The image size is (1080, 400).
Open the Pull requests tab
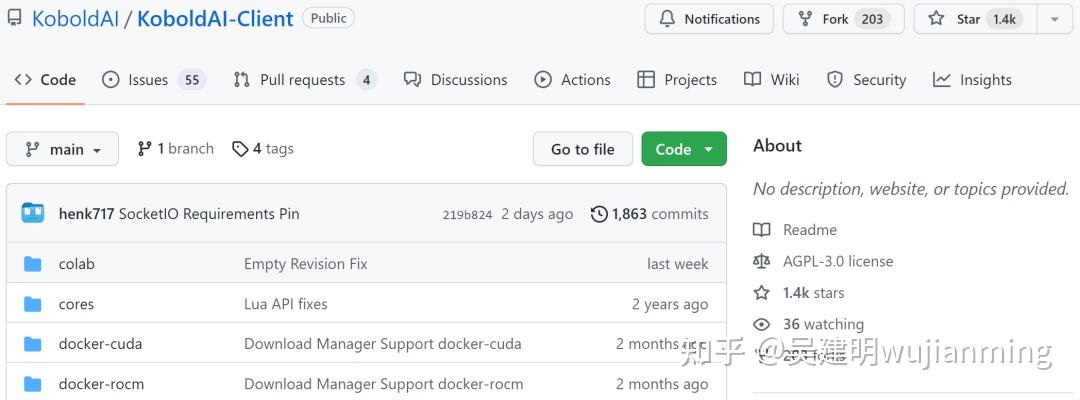pos(303,80)
